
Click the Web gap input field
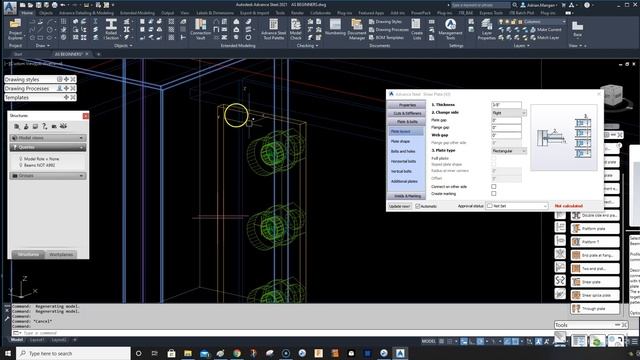pyautogui.click(x=507, y=135)
